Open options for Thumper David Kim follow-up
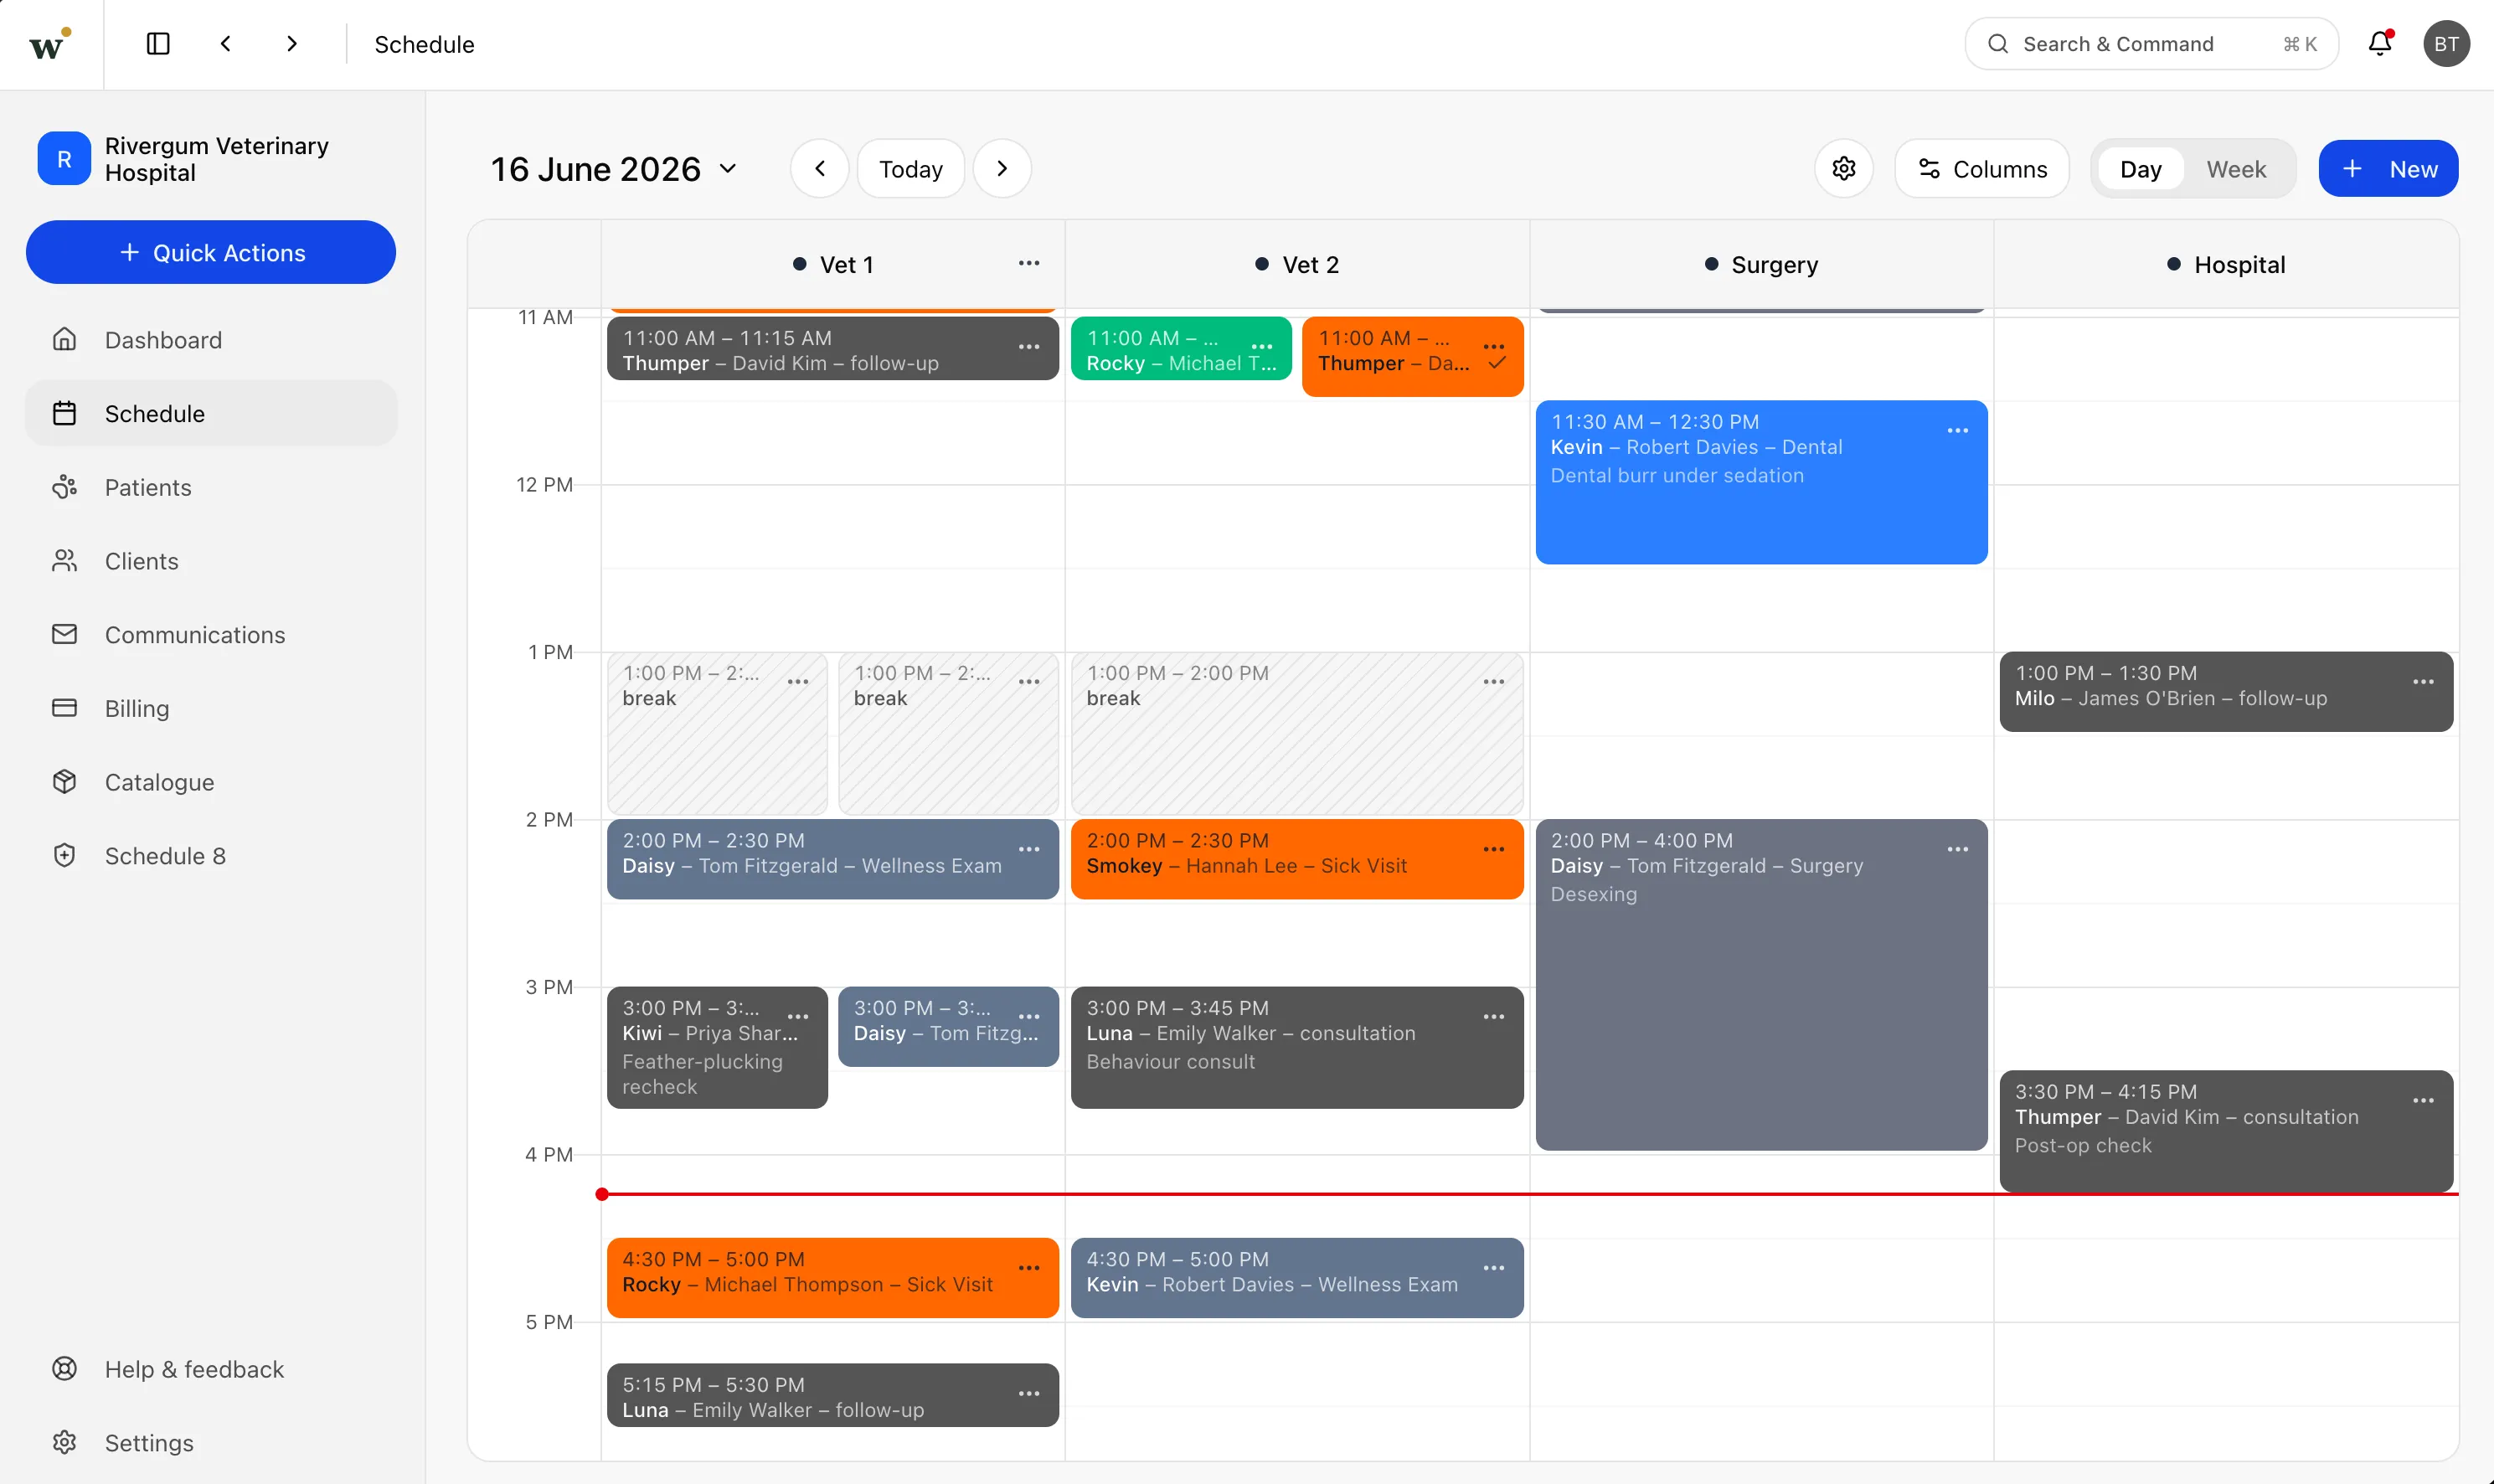 pos(1029,347)
